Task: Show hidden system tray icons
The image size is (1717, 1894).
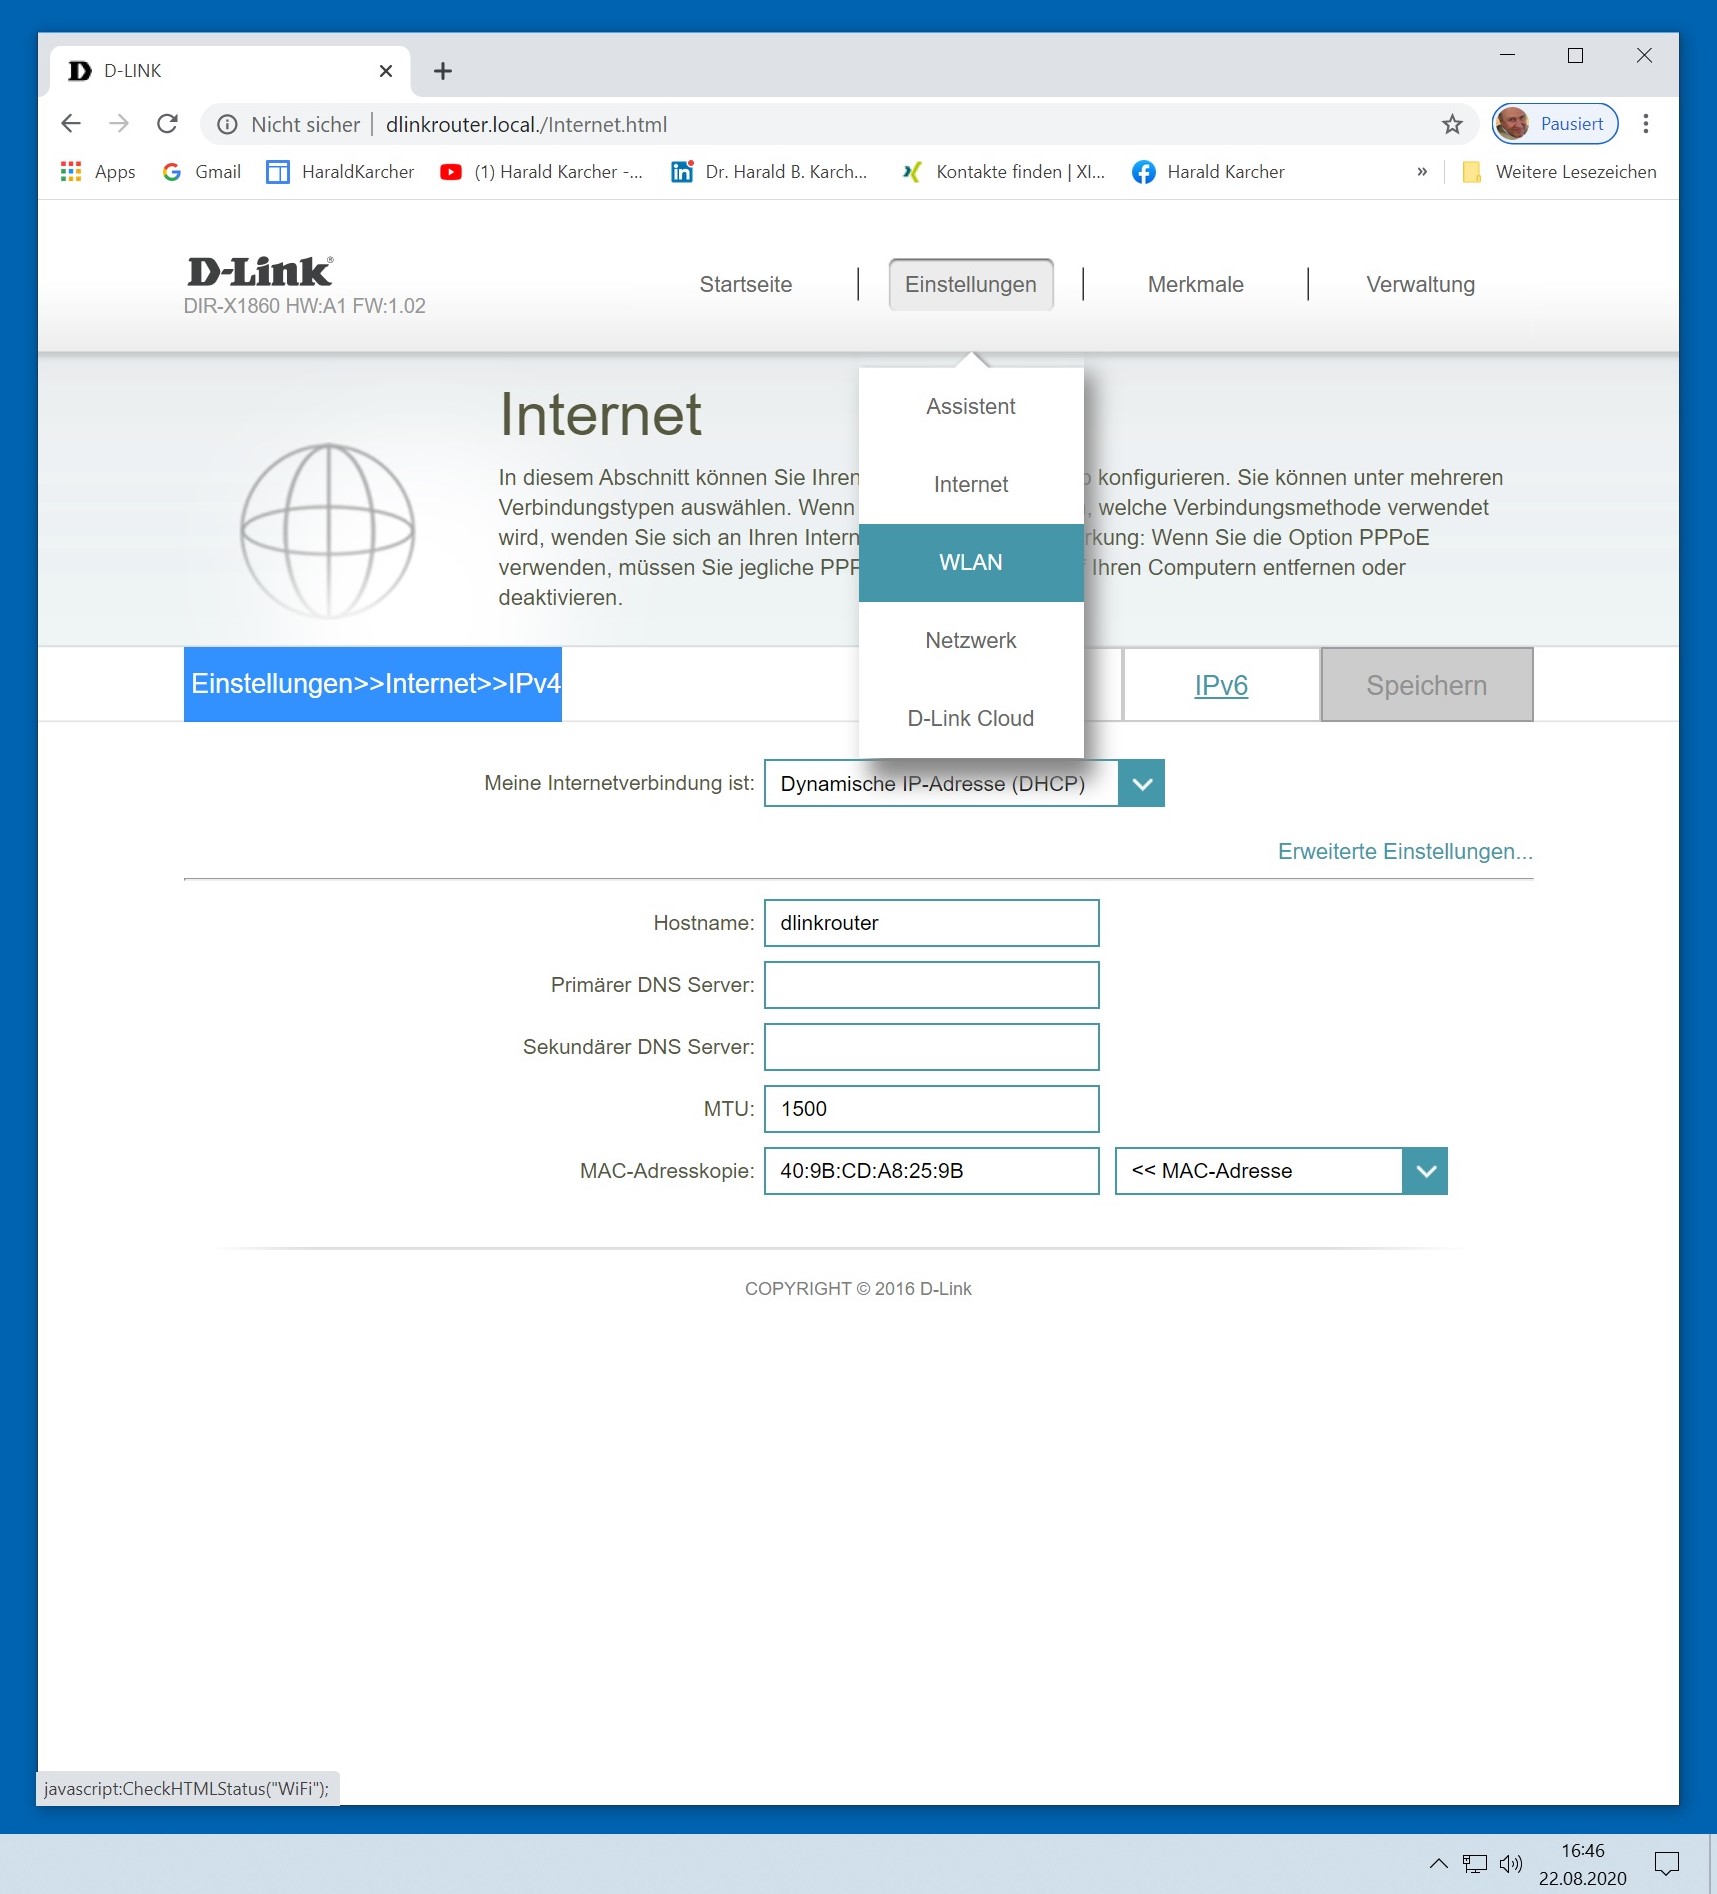Action: [x=1438, y=1863]
